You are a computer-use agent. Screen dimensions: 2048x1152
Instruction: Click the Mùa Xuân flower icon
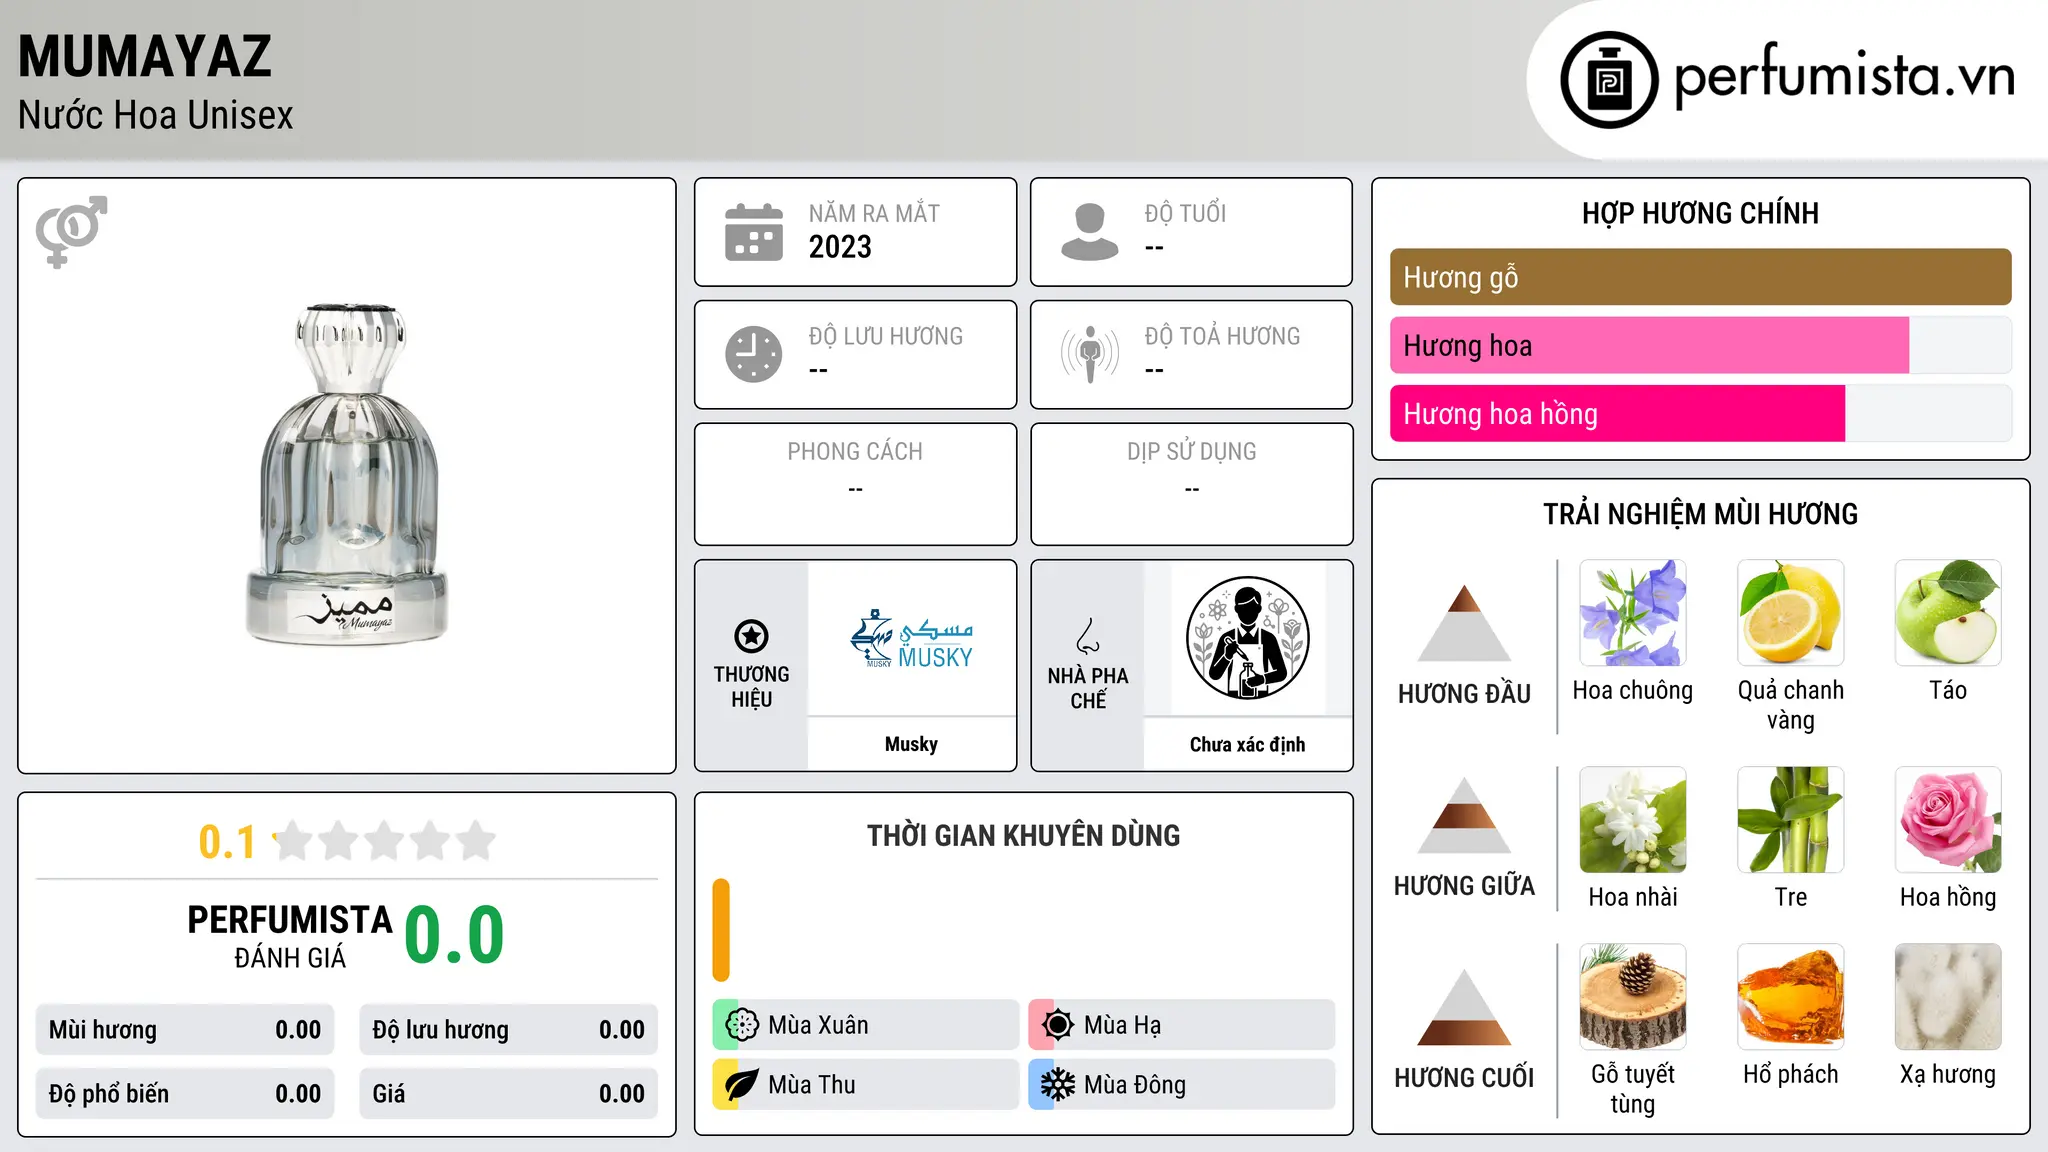coord(742,1024)
